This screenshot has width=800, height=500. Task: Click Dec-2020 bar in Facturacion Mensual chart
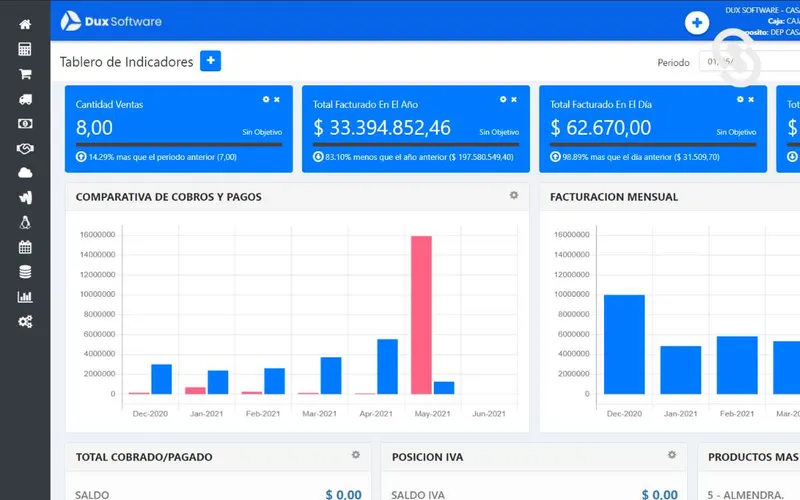[x=624, y=344]
